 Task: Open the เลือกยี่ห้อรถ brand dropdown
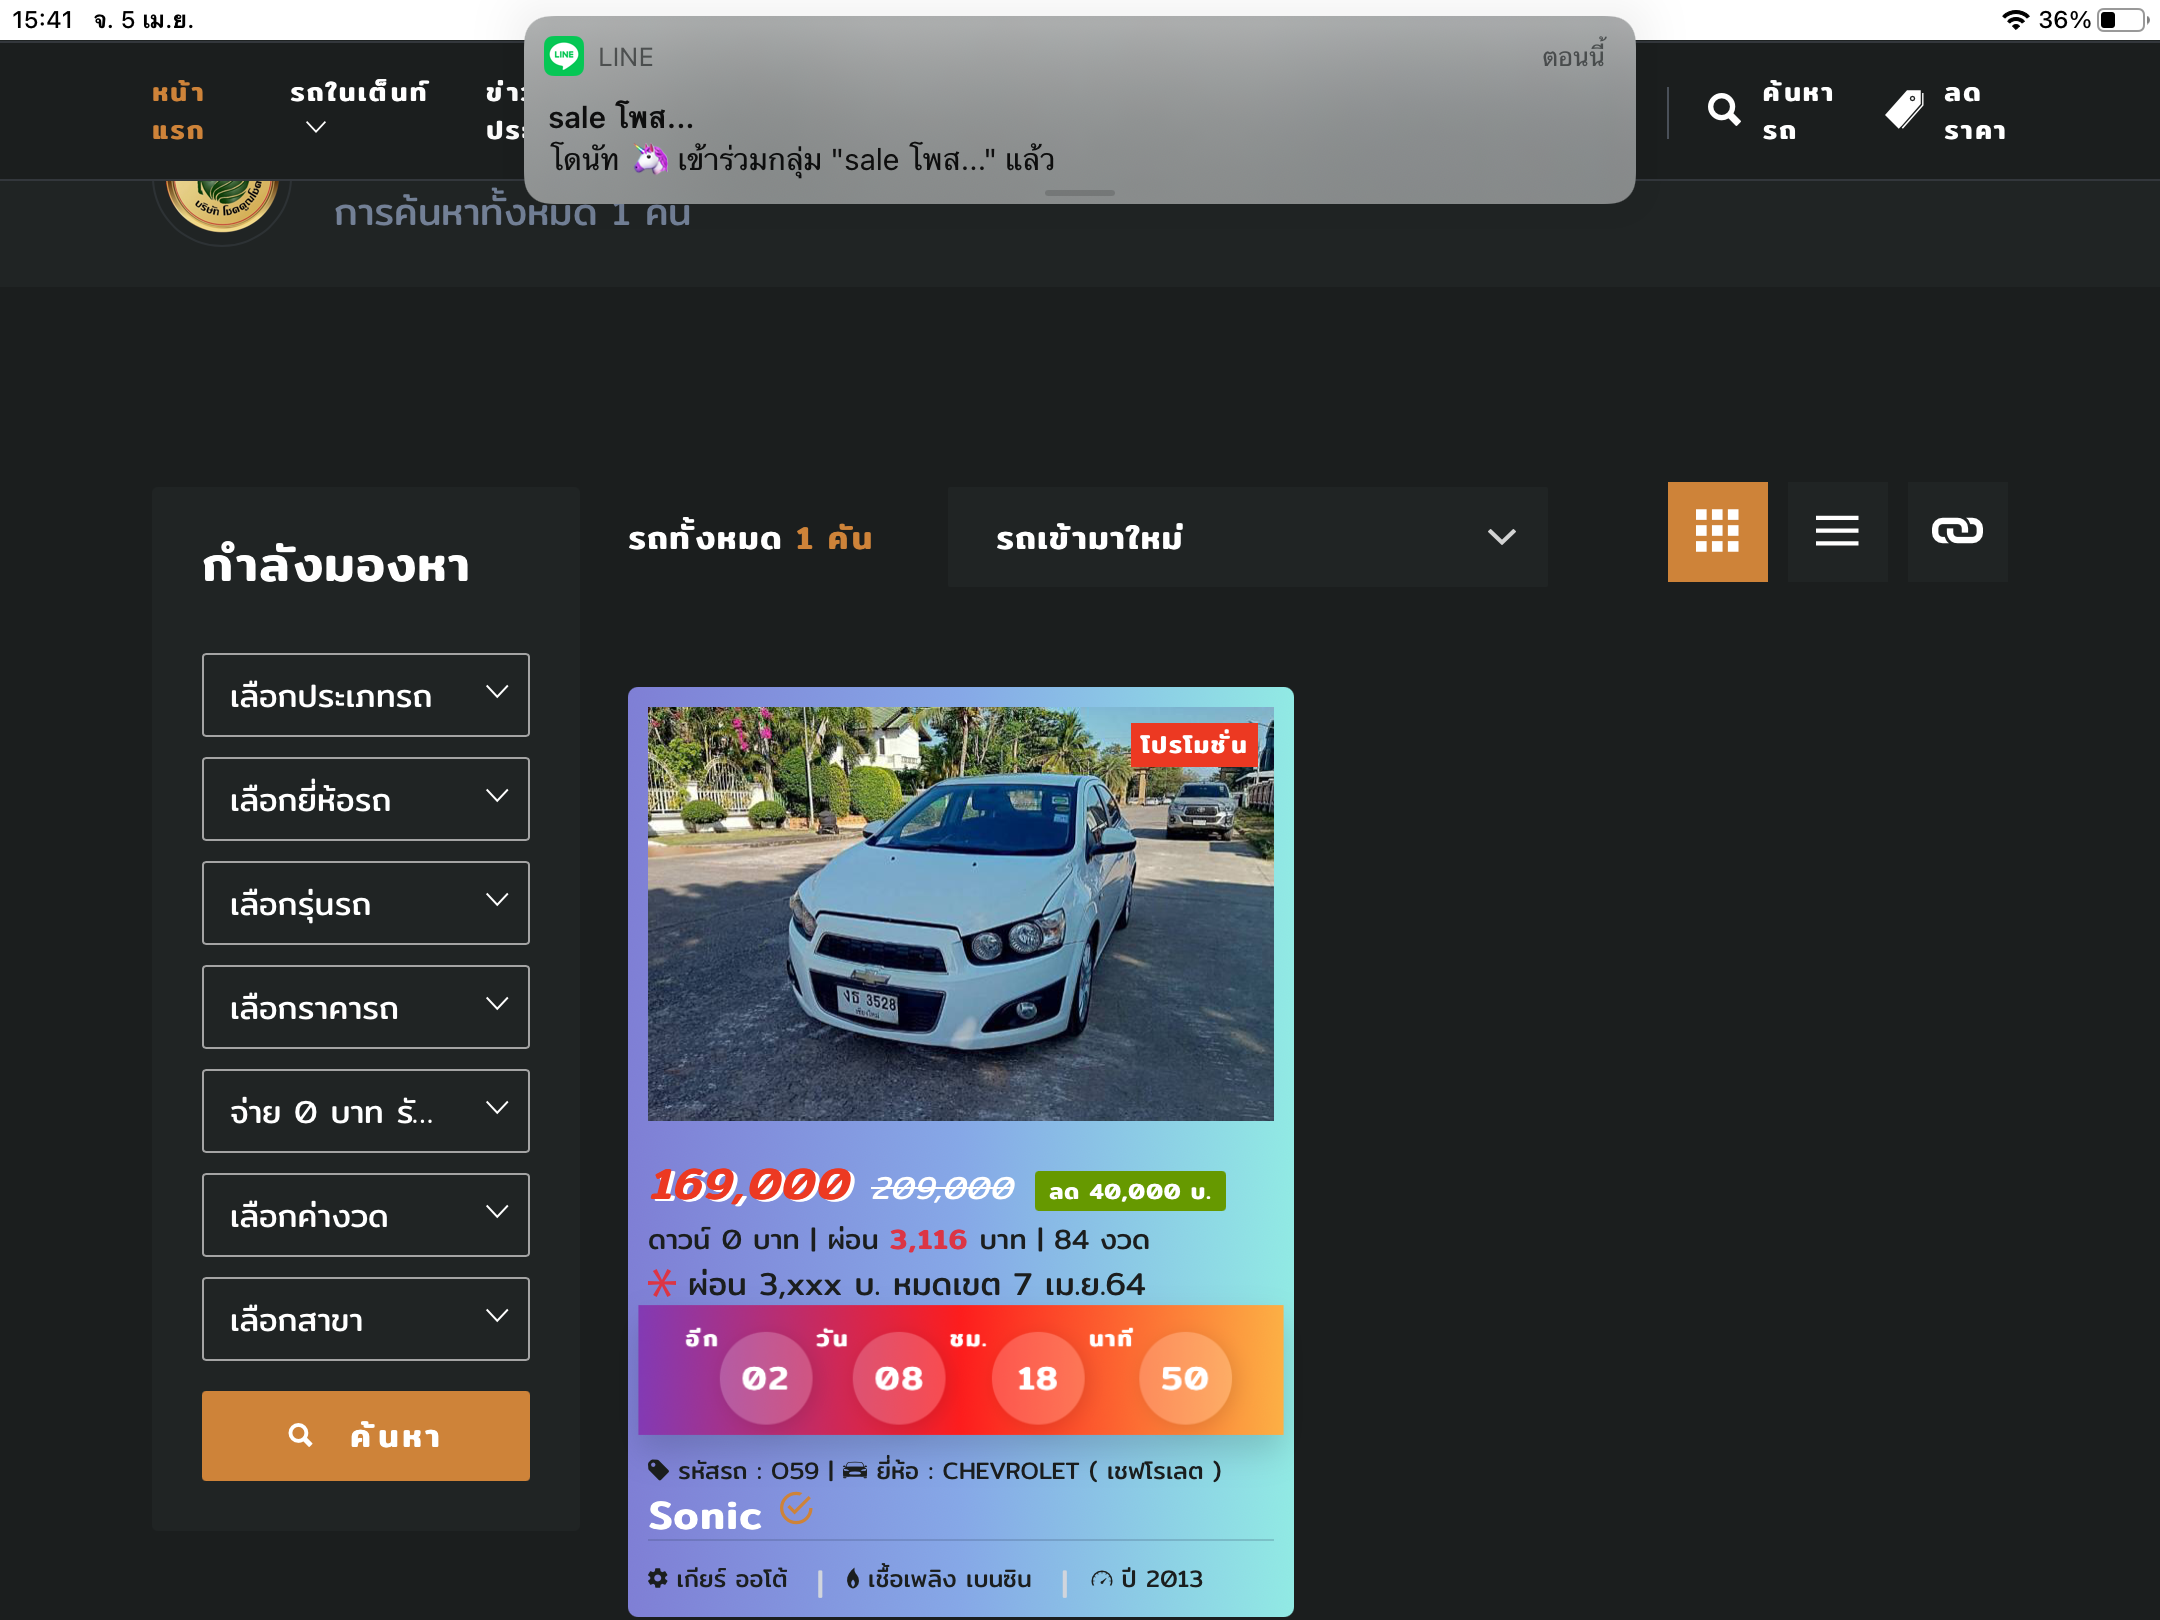click(365, 799)
